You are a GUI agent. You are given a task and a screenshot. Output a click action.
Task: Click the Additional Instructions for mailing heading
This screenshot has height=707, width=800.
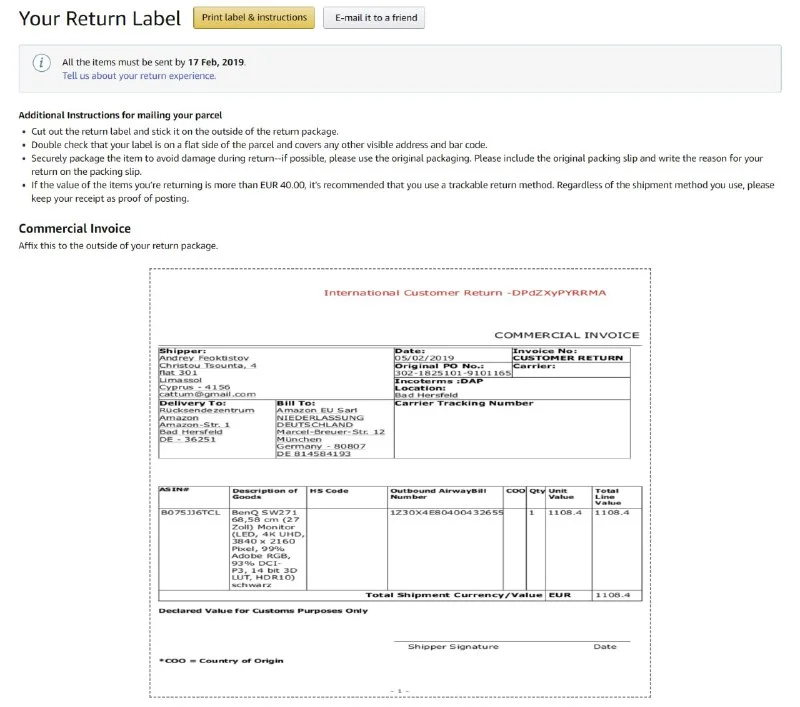(120, 116)
